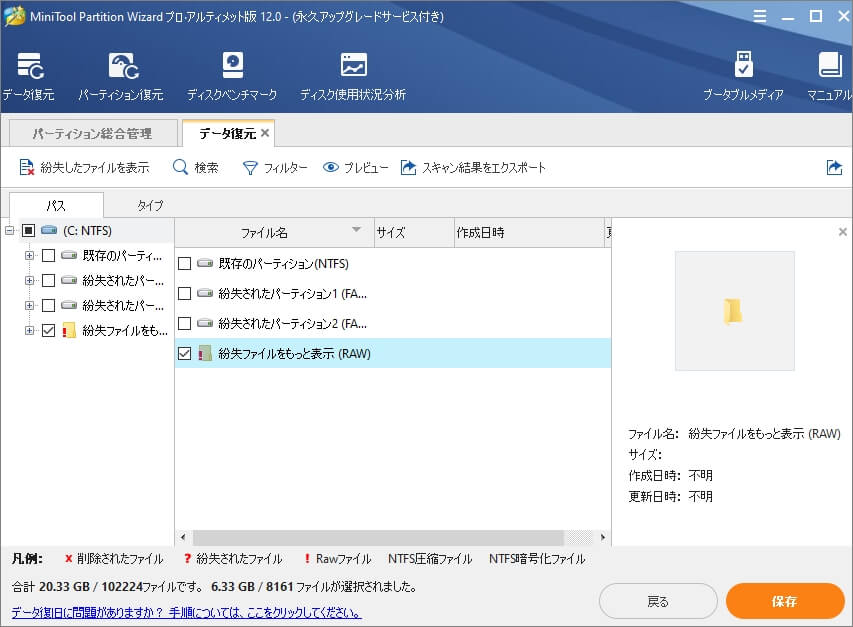Viewport: 853px width, 627px height.
Task: Click 紛失したファイルを表示 toolbar button
Action: coord(84,167)
